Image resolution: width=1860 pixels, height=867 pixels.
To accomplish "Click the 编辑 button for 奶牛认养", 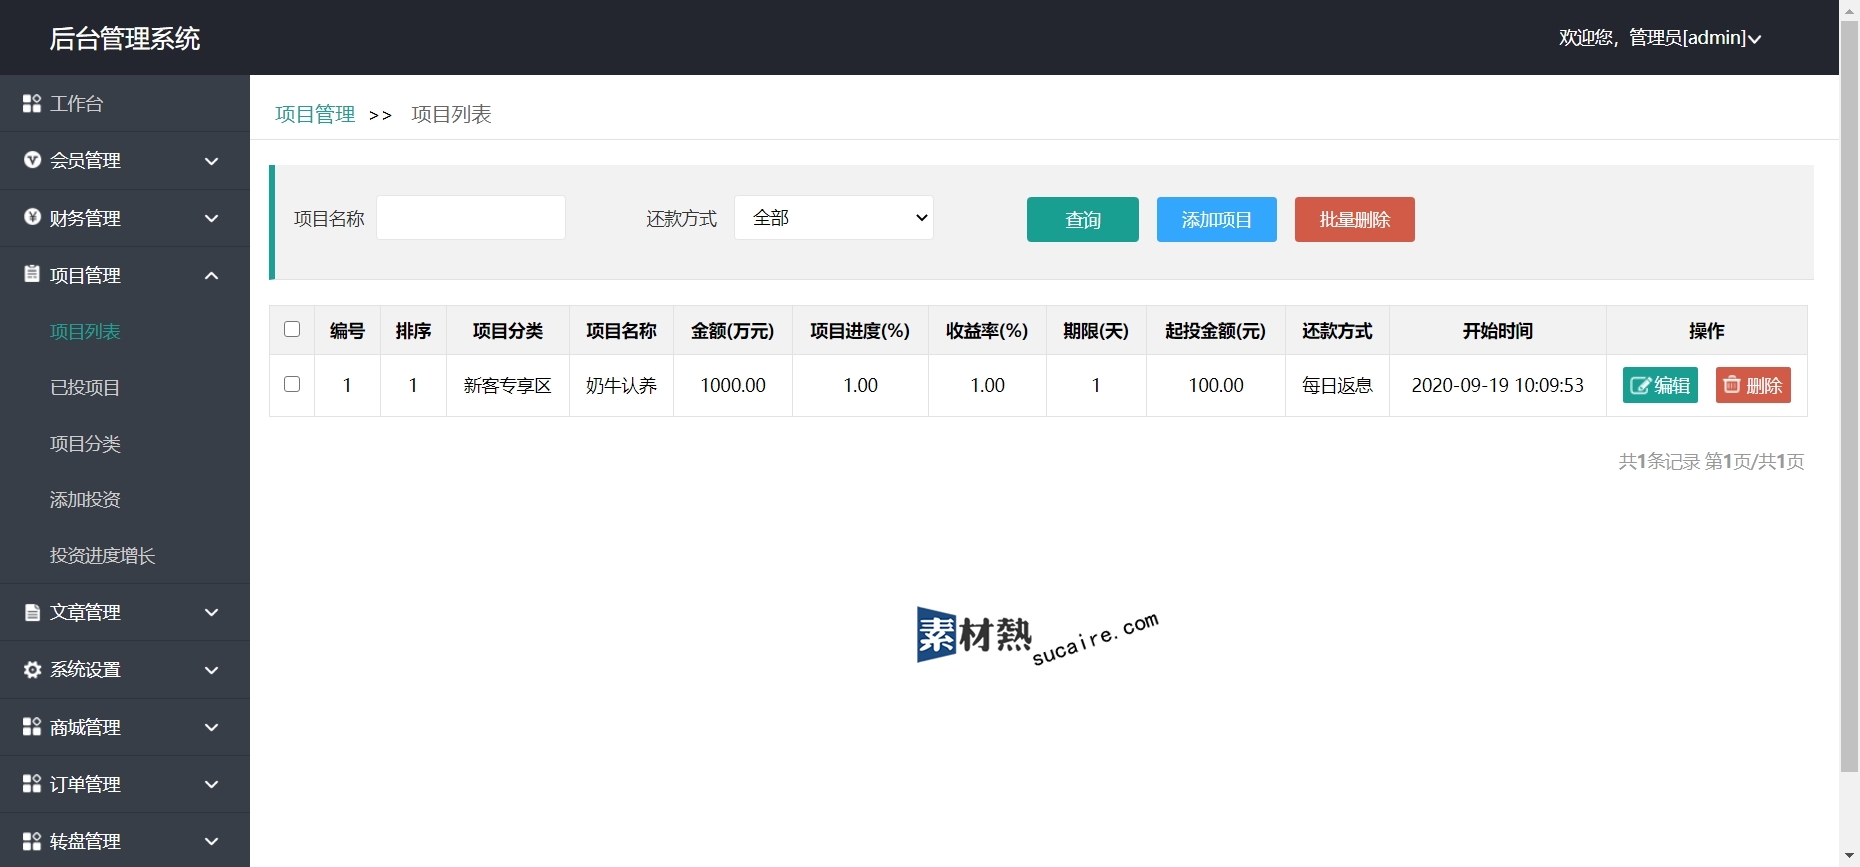I will 1660,385.
